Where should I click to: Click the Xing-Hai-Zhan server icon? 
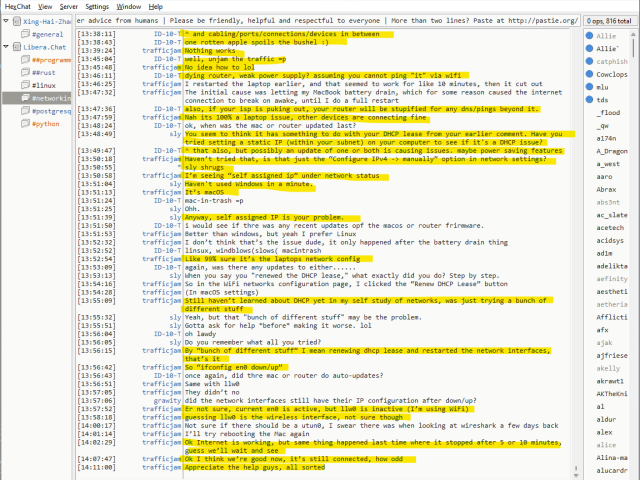tap(17, 21)
